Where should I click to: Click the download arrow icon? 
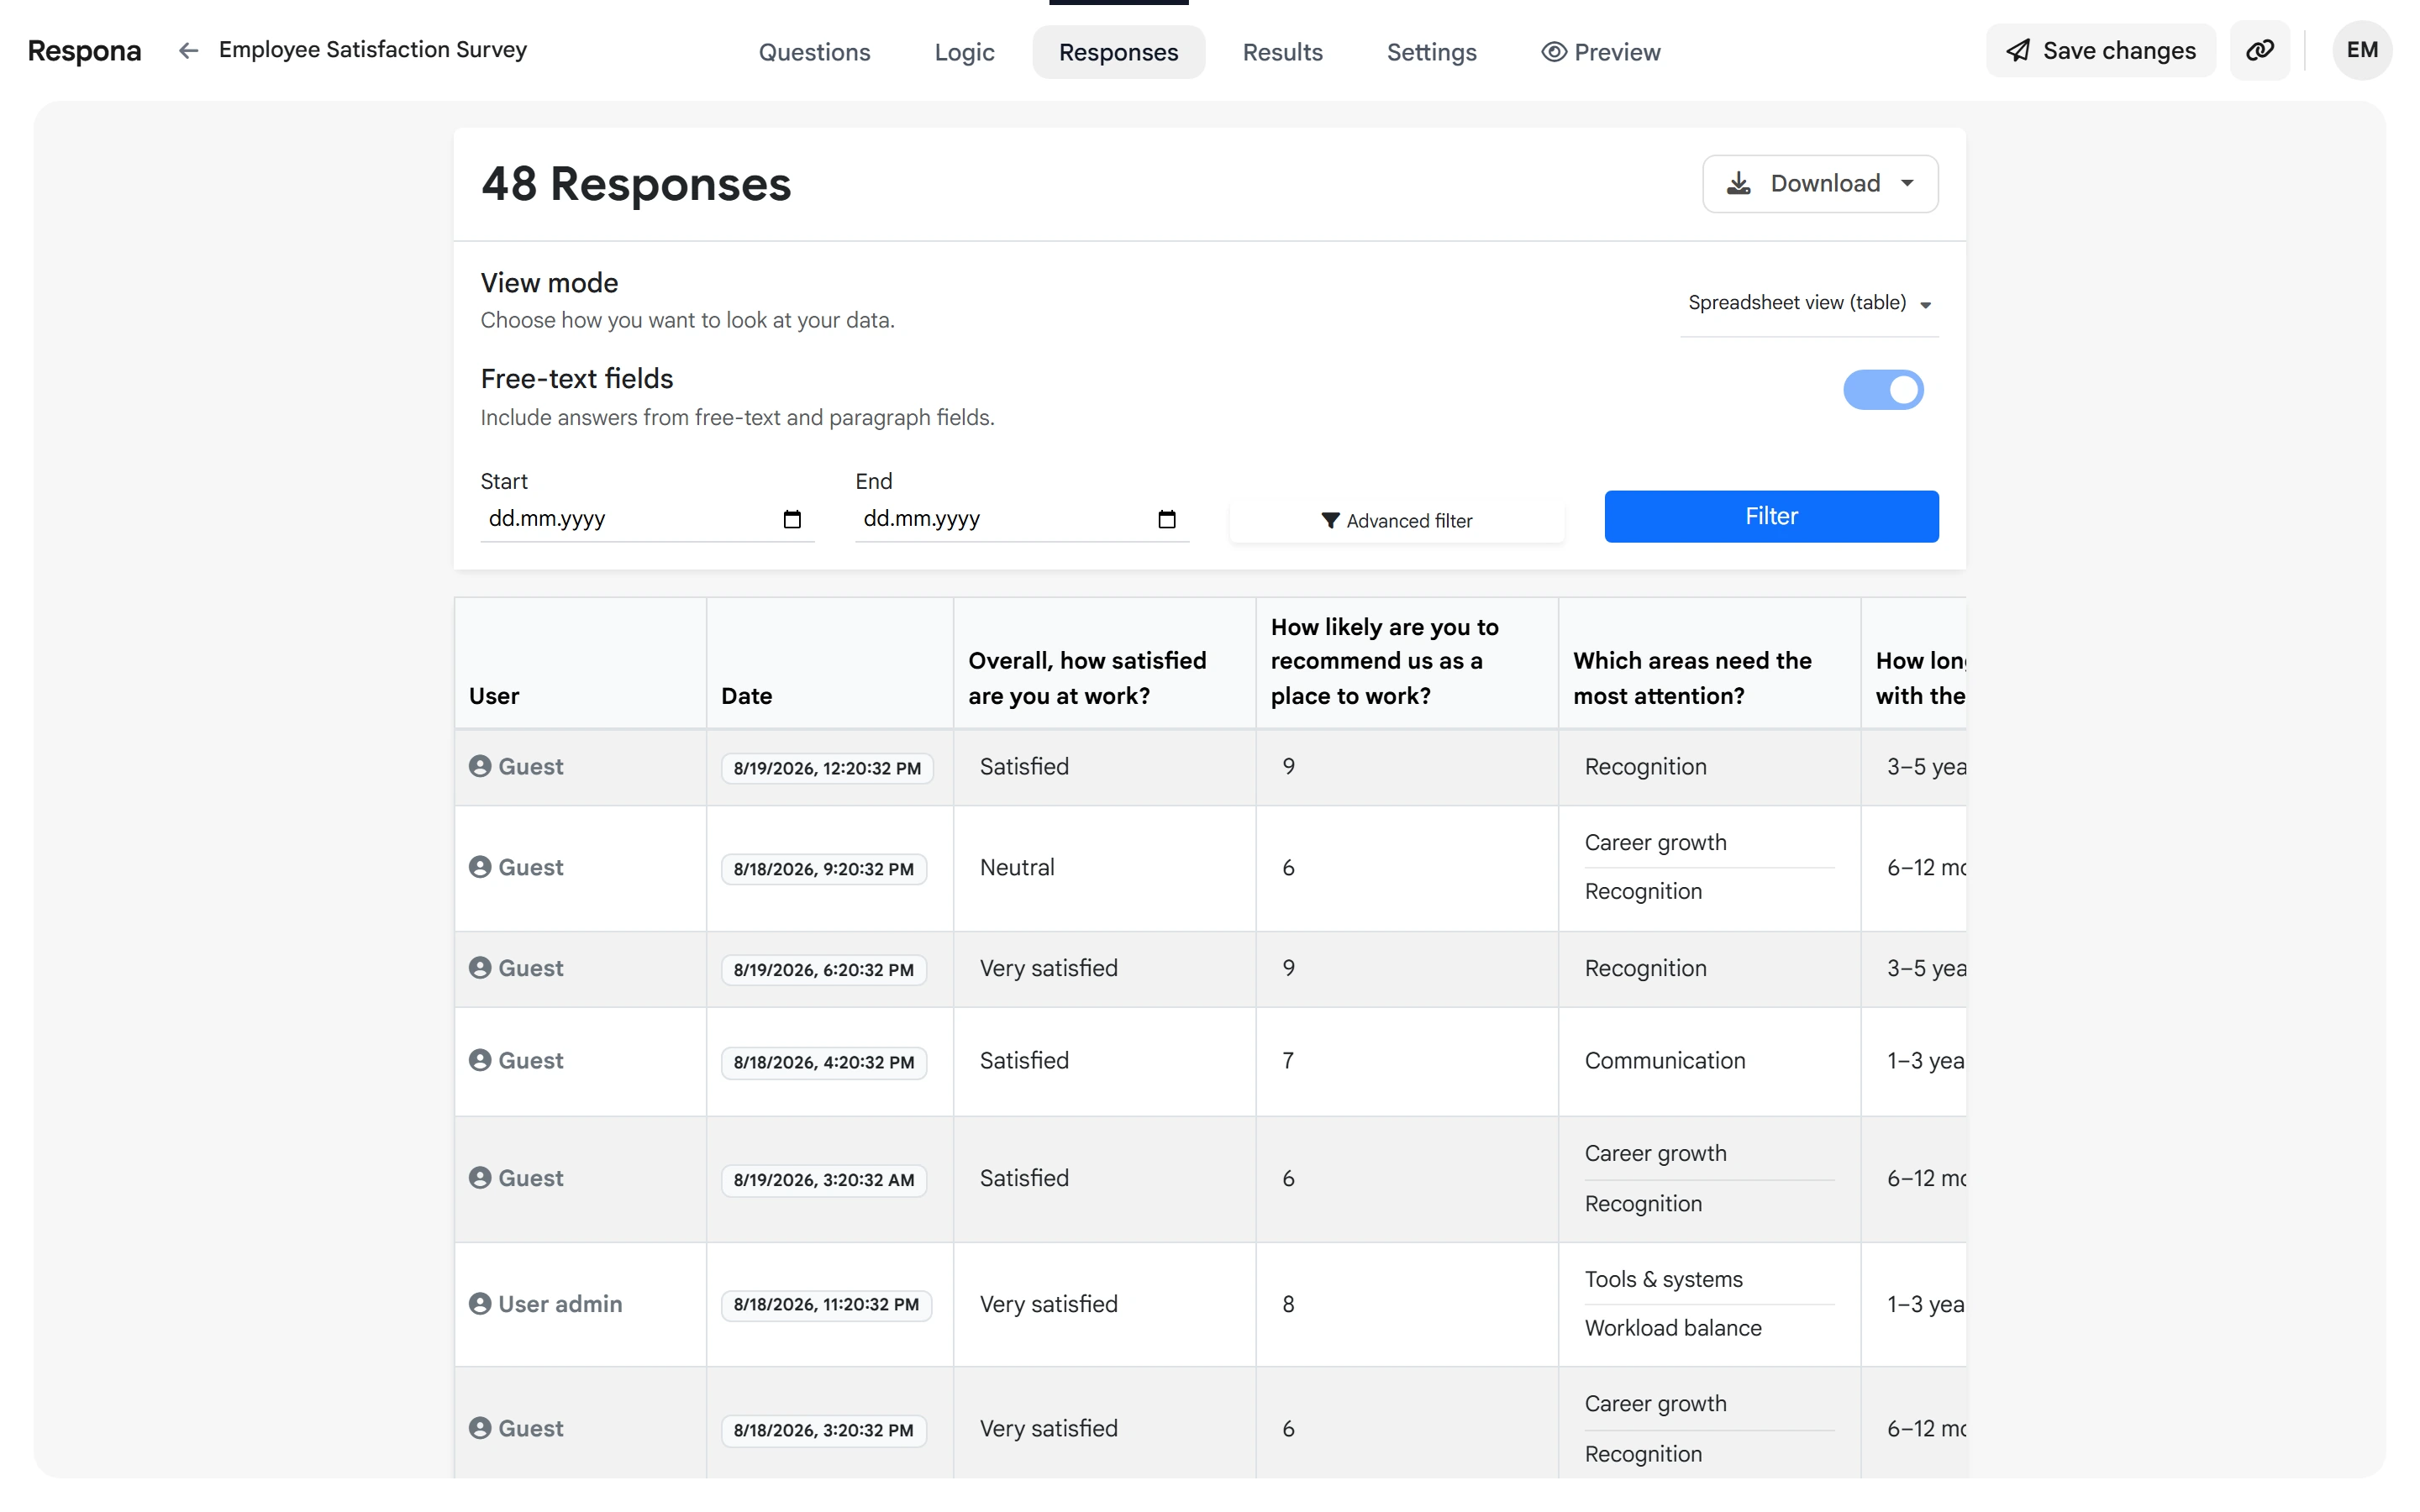tap(1739, 183)
